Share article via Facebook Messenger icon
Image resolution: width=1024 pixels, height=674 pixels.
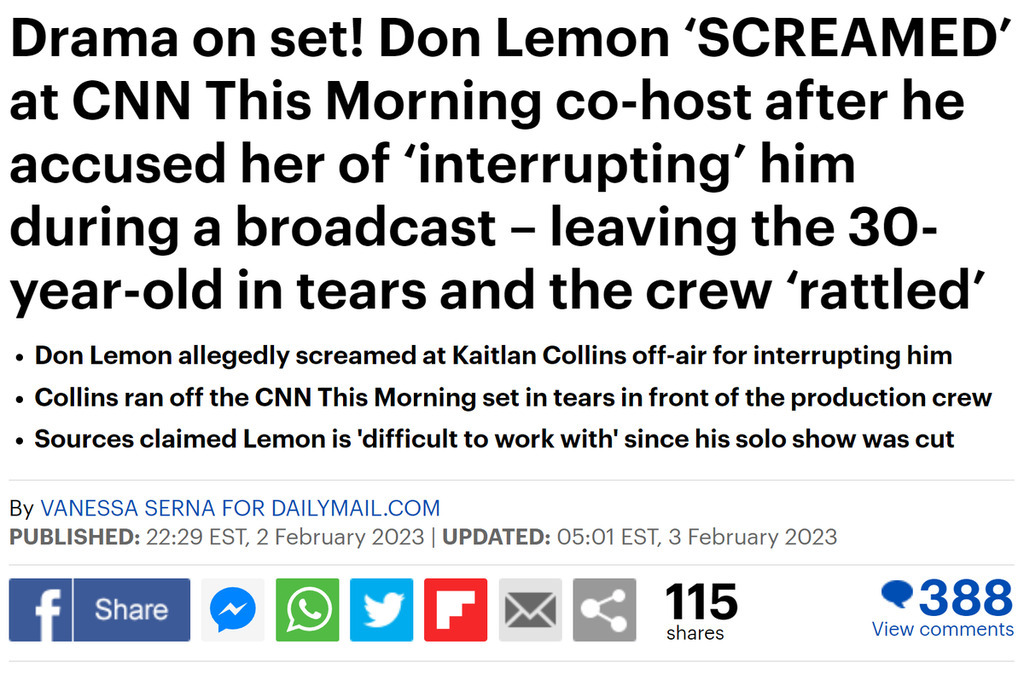233,610
